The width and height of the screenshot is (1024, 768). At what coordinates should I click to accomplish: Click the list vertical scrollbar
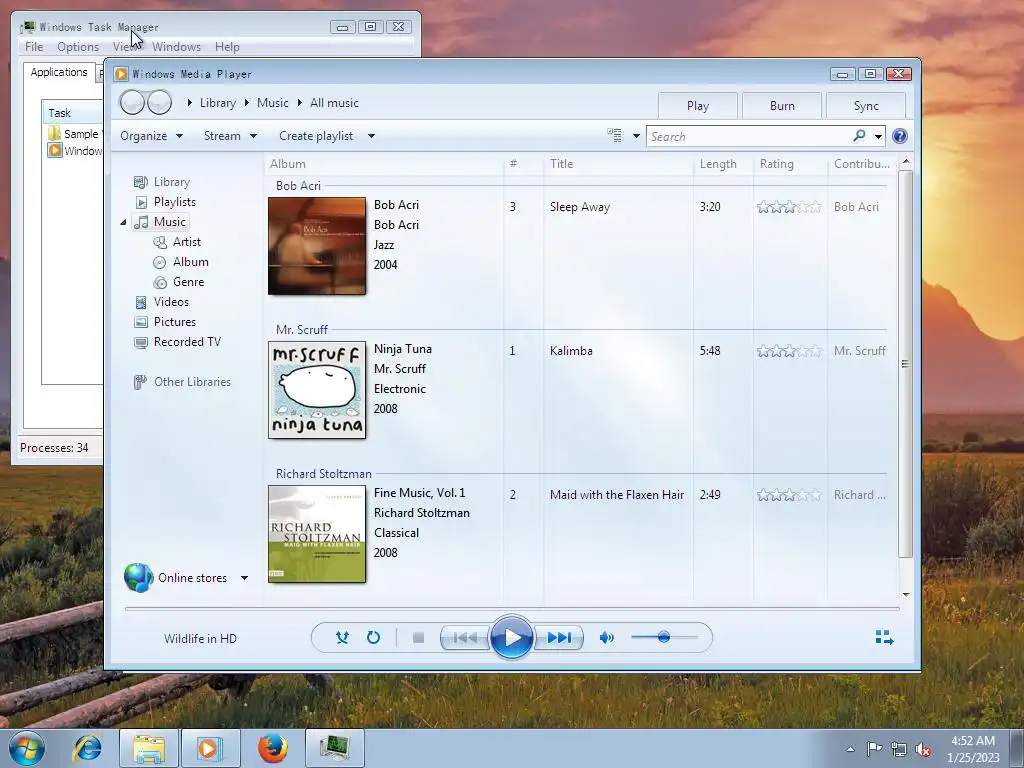pos(905,364)
